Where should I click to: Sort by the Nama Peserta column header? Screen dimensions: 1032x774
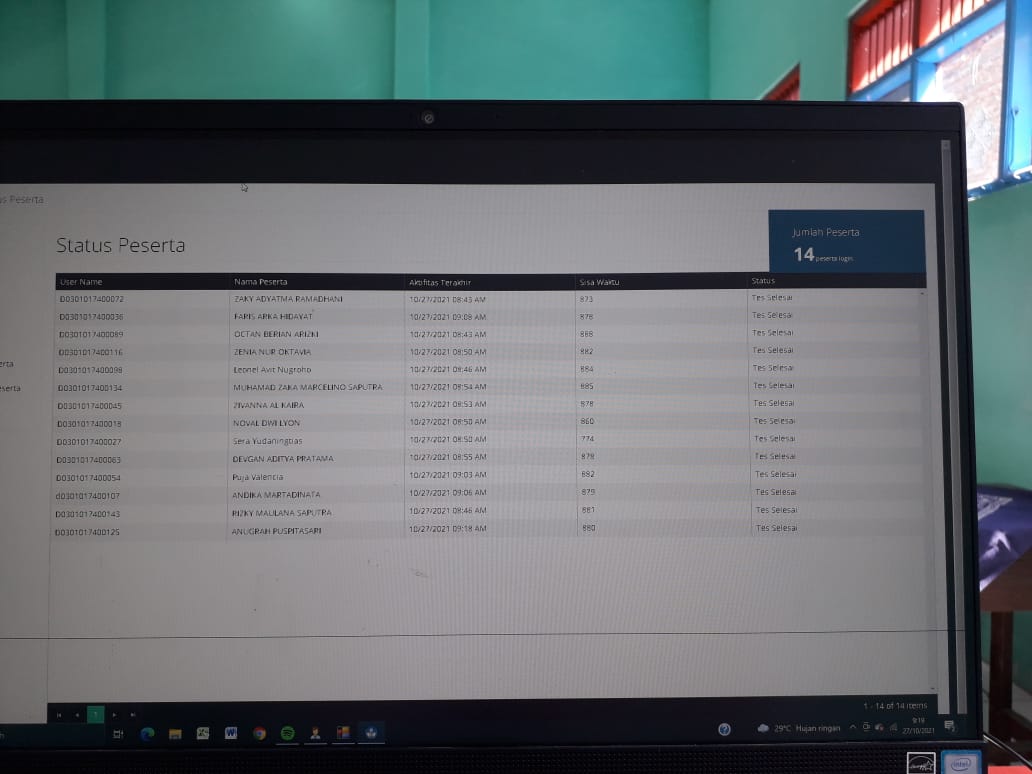point(260,282)
